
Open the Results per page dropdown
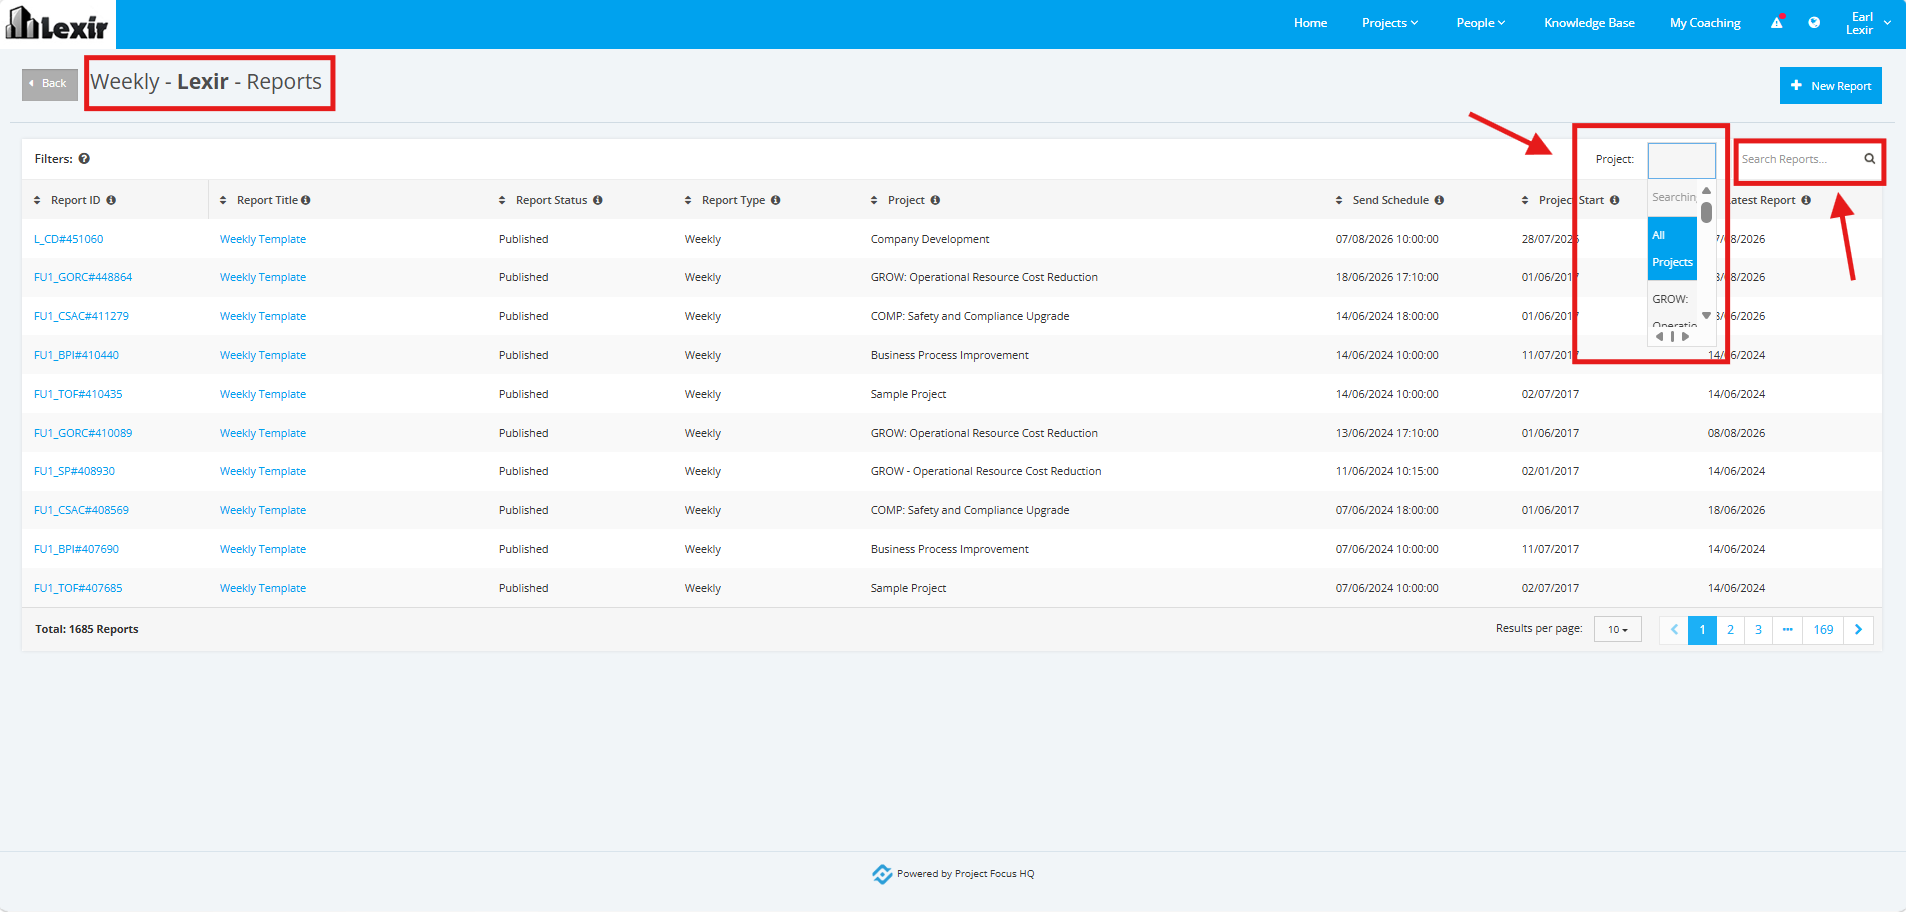[1618, 630]
